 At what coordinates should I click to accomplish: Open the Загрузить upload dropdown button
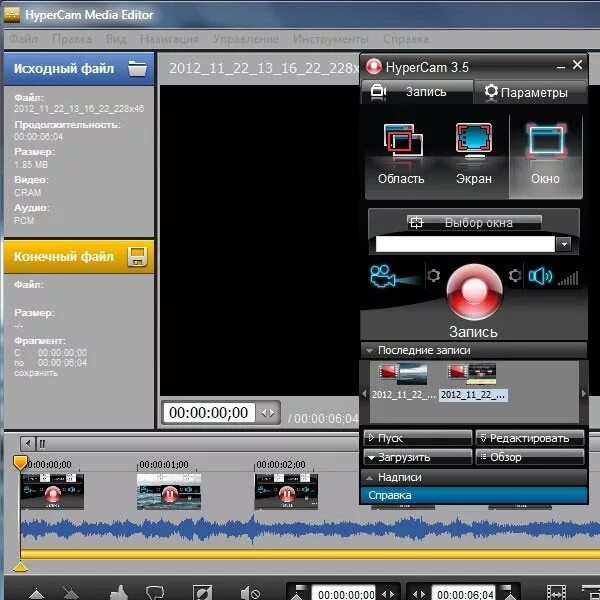[418, 457]
